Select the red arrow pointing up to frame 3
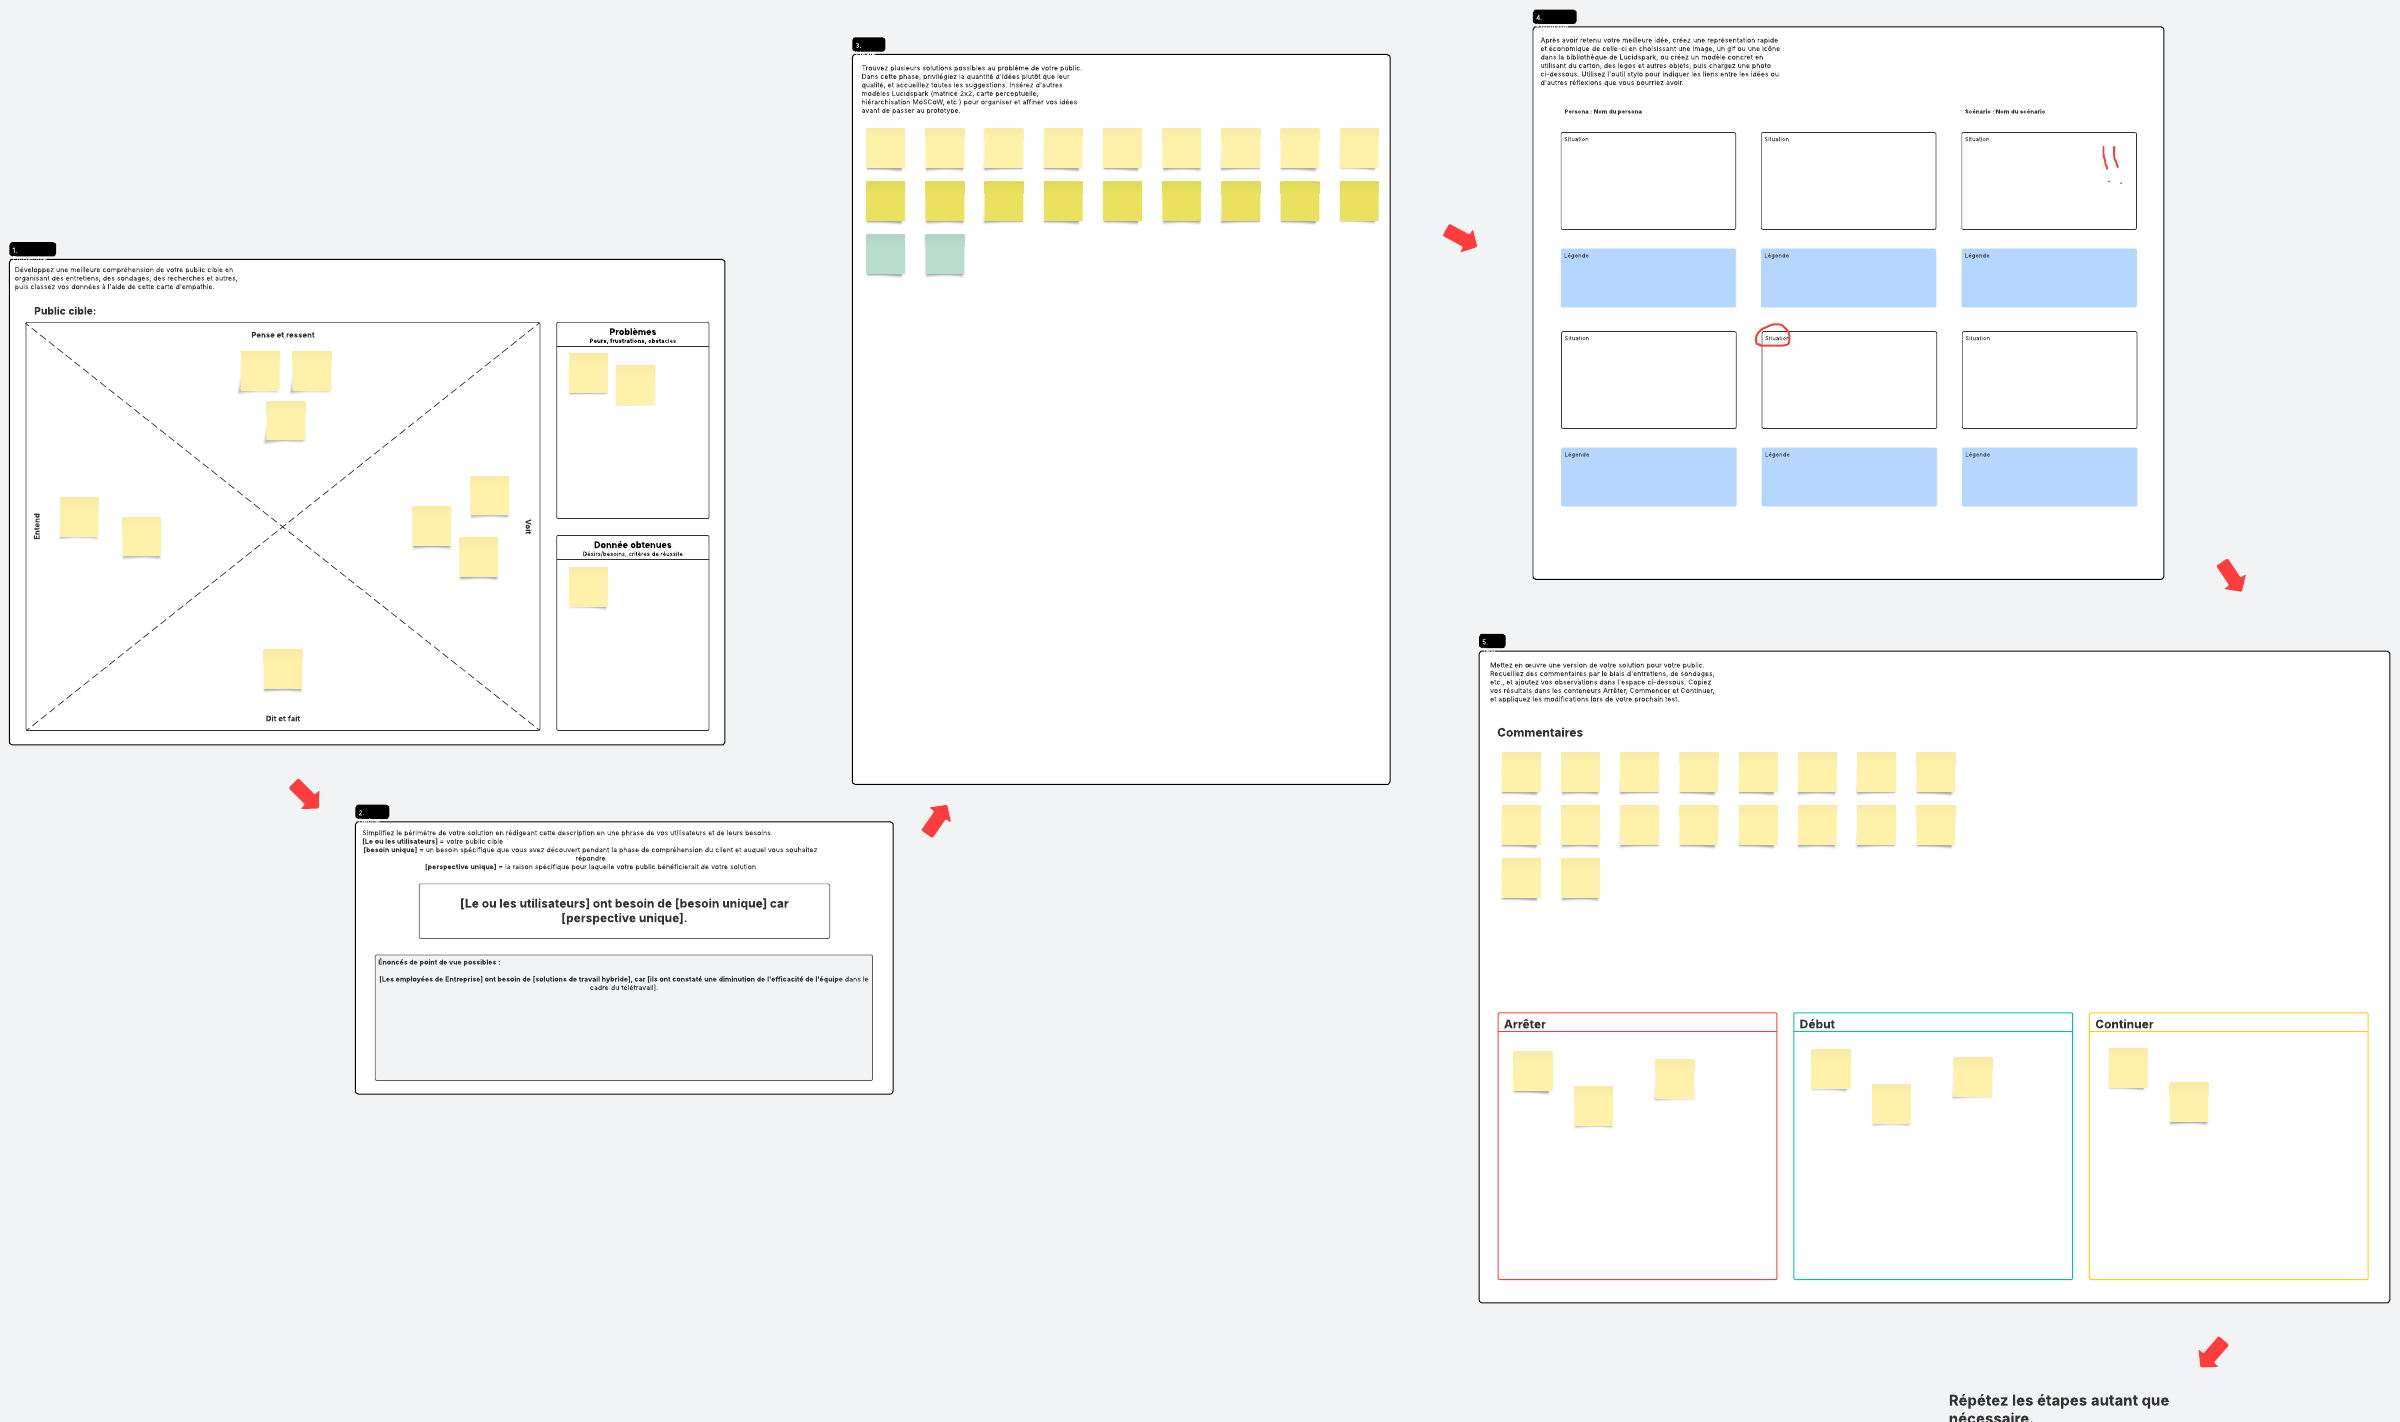The height and width of the screenshot is (1422, 2400). coord(936,820)
